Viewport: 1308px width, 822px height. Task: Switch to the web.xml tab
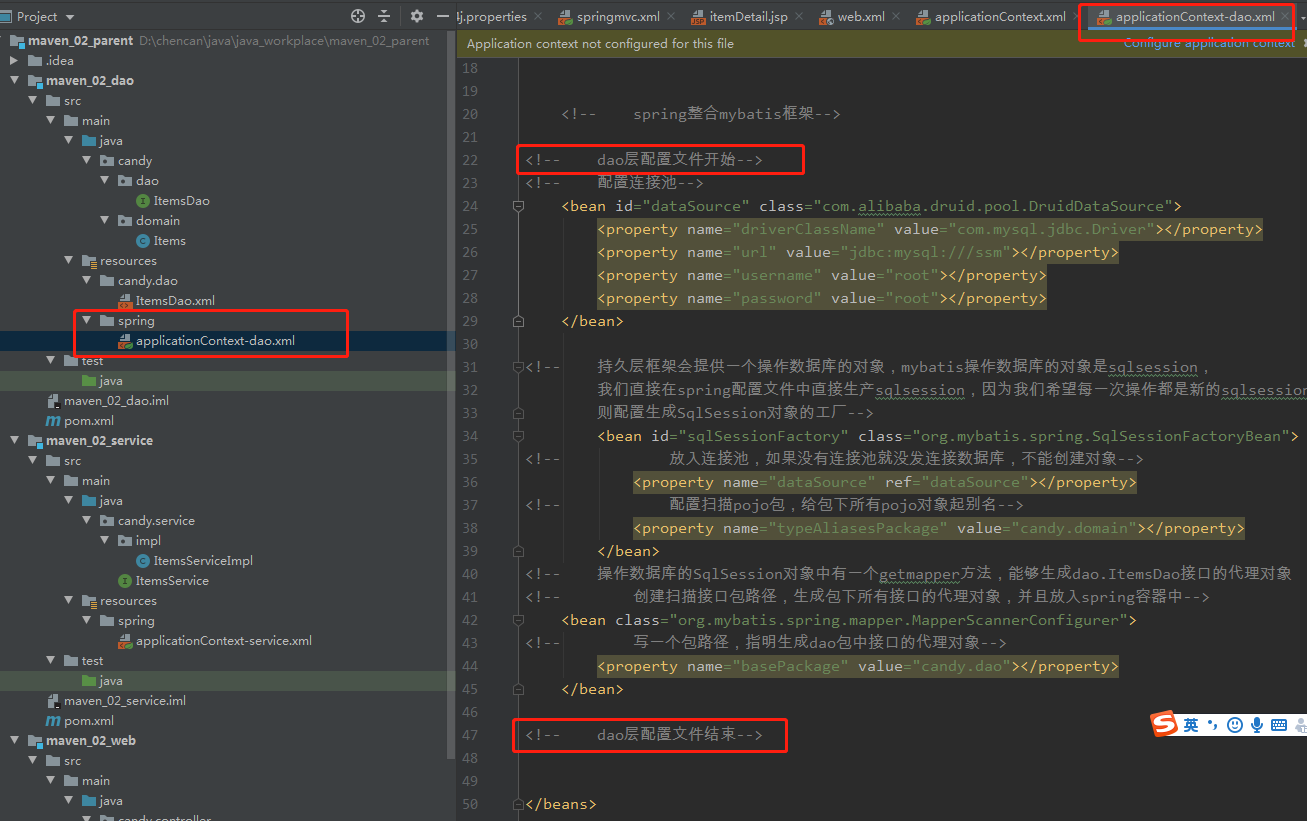click(x=861, y=17)
